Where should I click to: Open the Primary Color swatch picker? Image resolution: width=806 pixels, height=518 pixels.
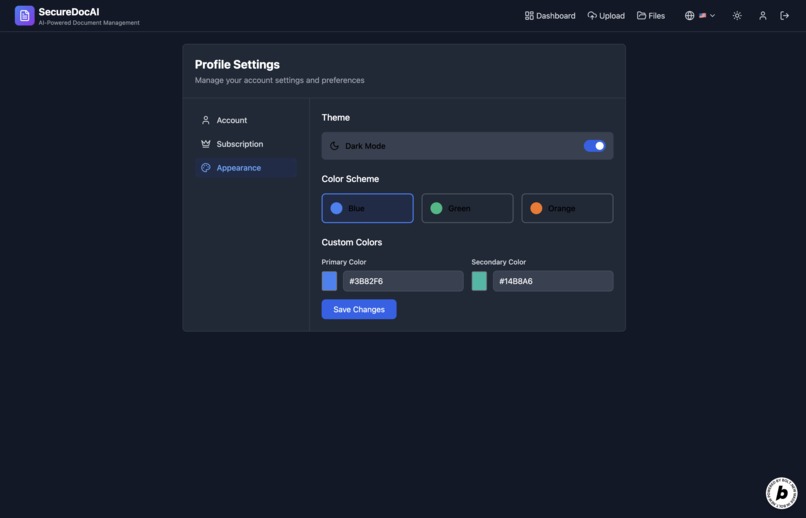(x=329, y=281)
